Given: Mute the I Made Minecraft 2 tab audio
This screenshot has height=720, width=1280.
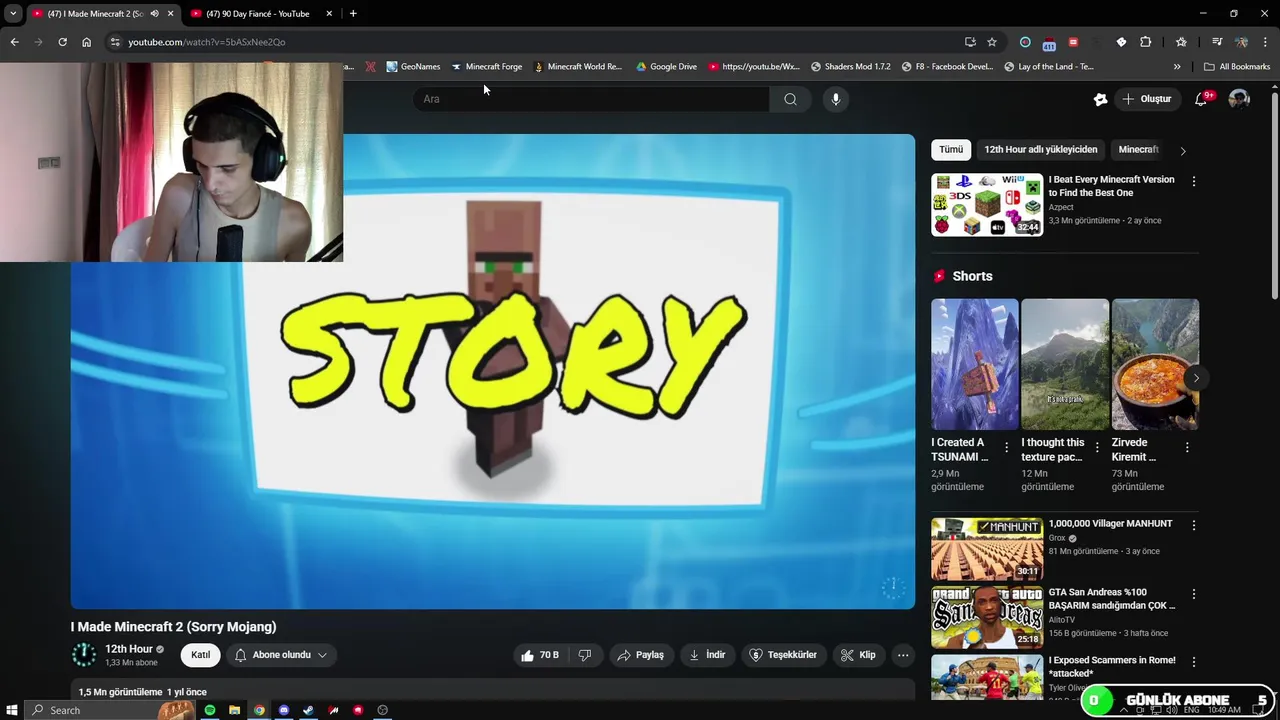Looking at the screenshot, I should (154, 13).
